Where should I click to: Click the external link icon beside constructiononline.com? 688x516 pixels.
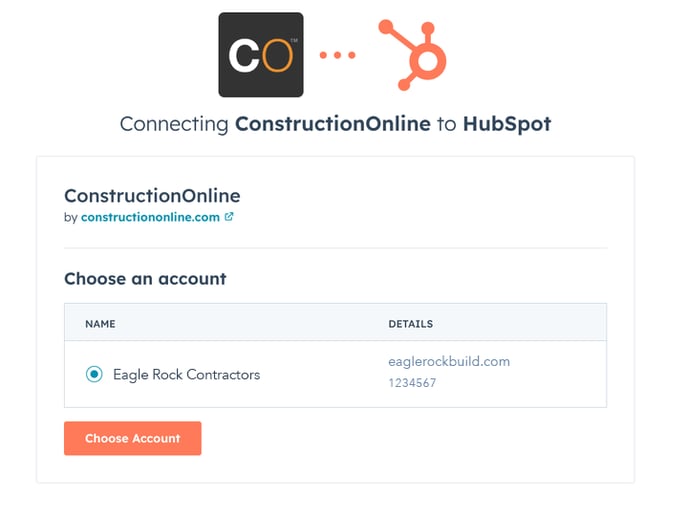[230, 216]
